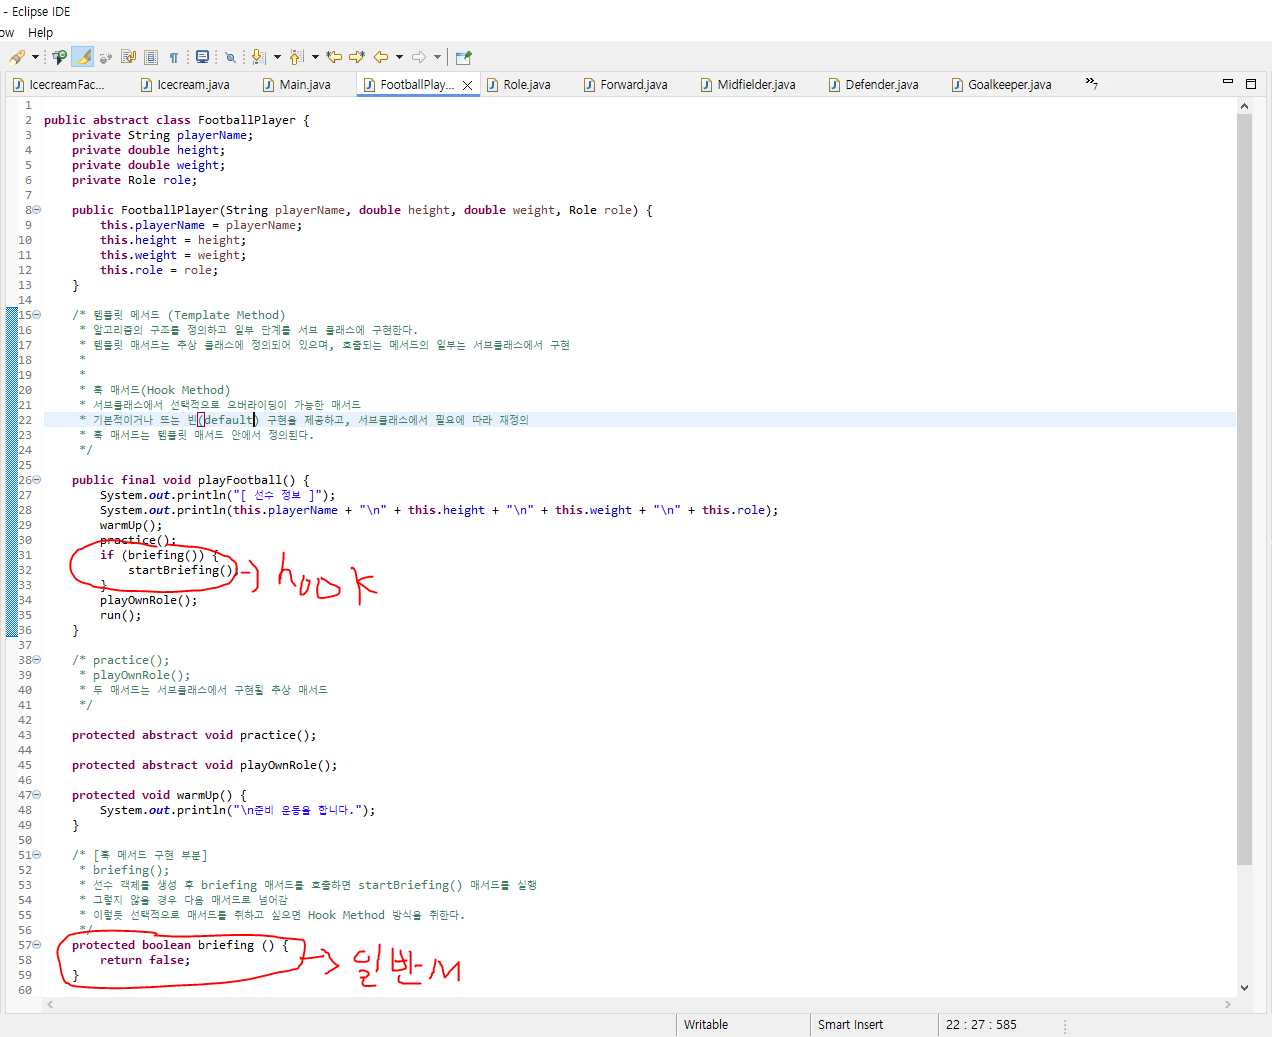Maximize the editor area
The width and height of the screenshot is (1272, 1037).
[x=1251, y=83]
